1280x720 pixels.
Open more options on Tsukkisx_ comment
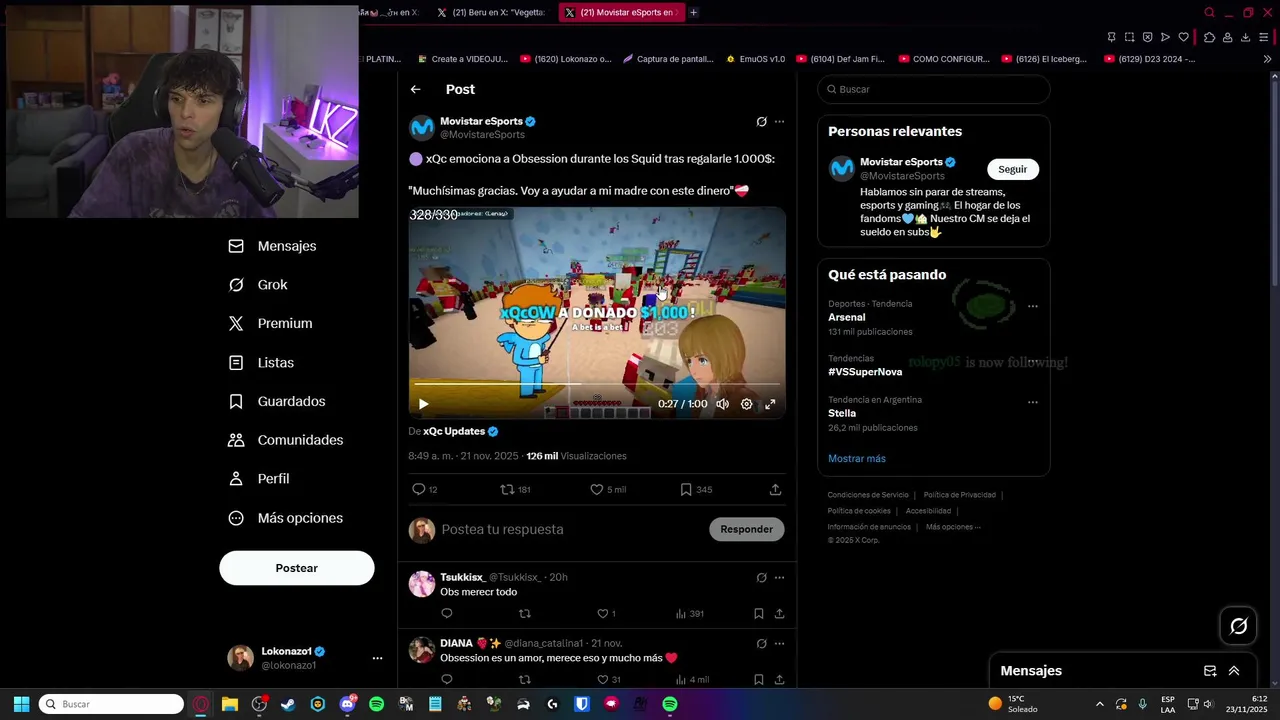point(779,578)
